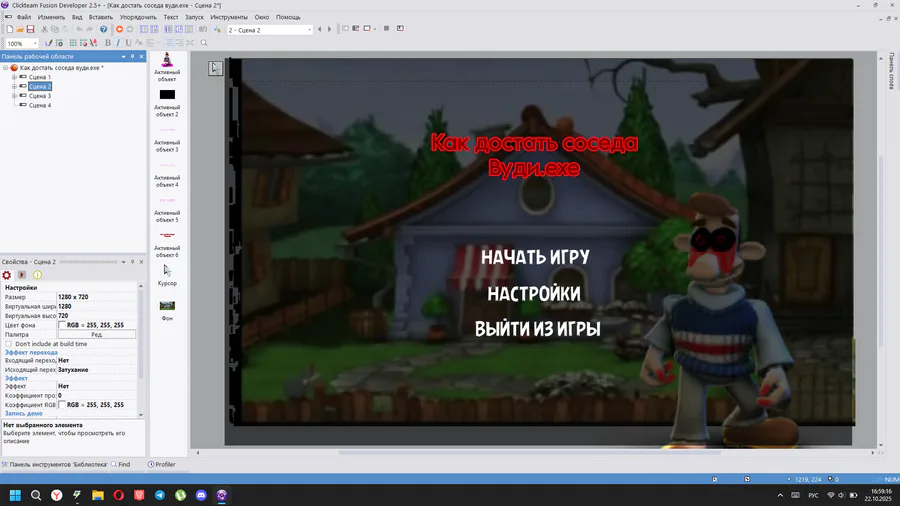The image size is (900, 506).
Task: Click the Цвет фона white color swatch
Action: pyautogui.click(x=61, y=325)
